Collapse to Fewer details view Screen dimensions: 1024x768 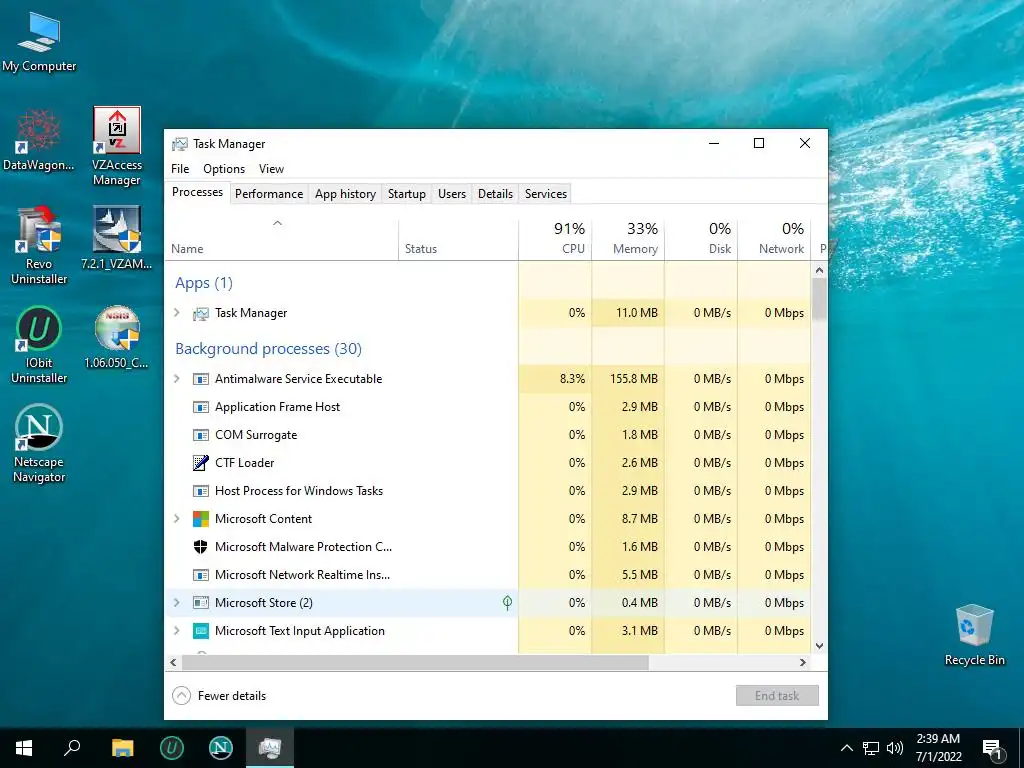219,696
